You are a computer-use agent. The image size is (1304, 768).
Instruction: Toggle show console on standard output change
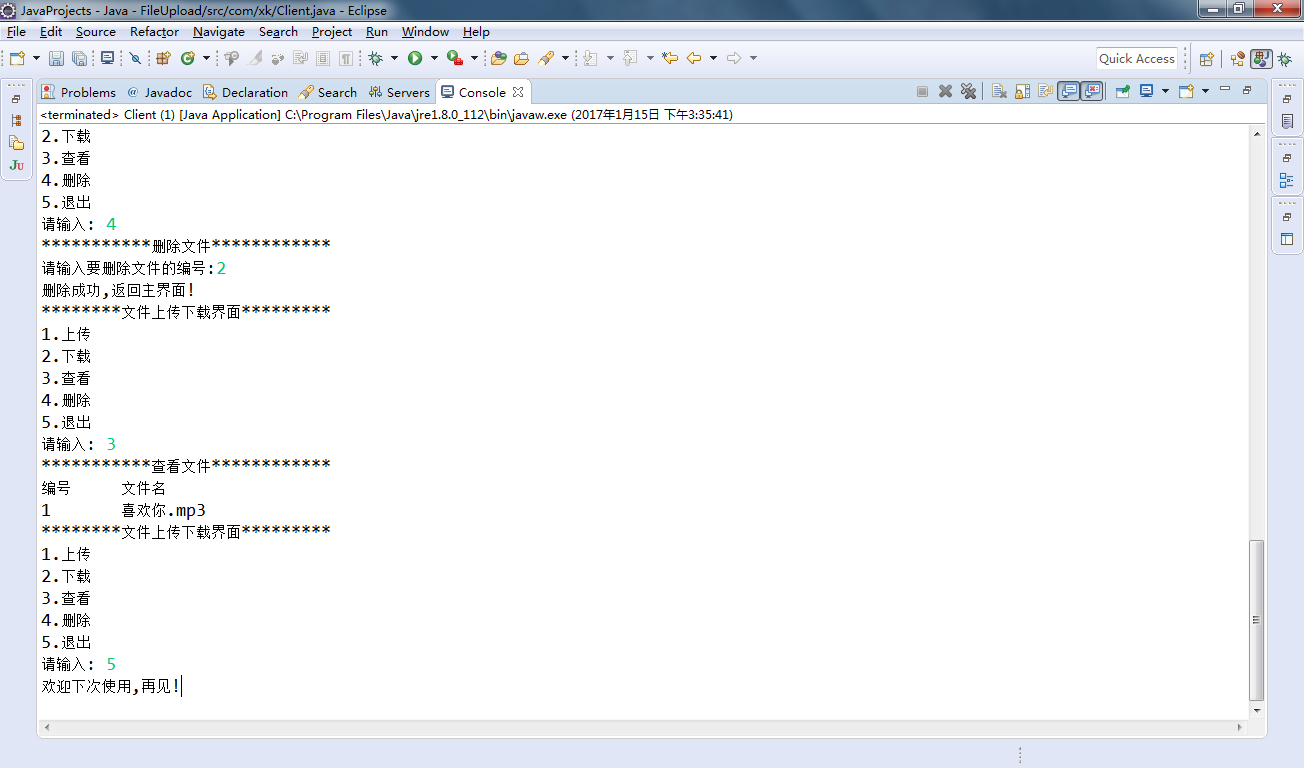pos(1069,91)
